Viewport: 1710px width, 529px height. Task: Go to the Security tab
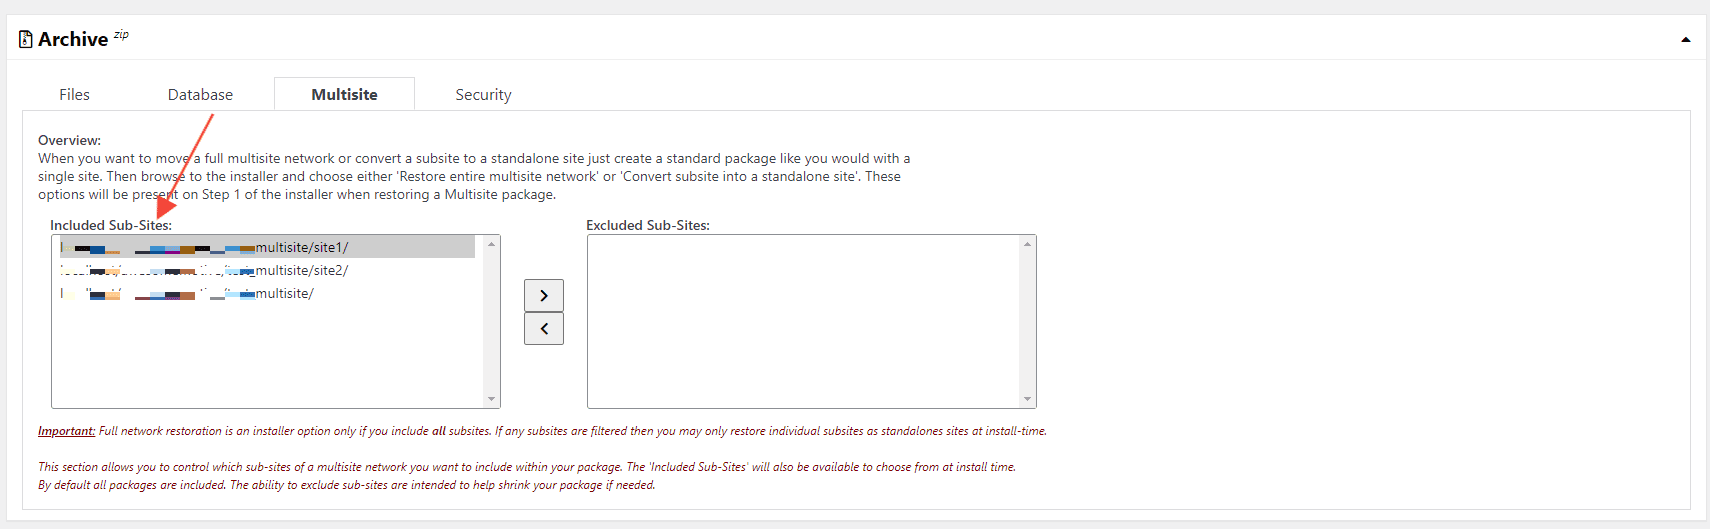point(483,94)
